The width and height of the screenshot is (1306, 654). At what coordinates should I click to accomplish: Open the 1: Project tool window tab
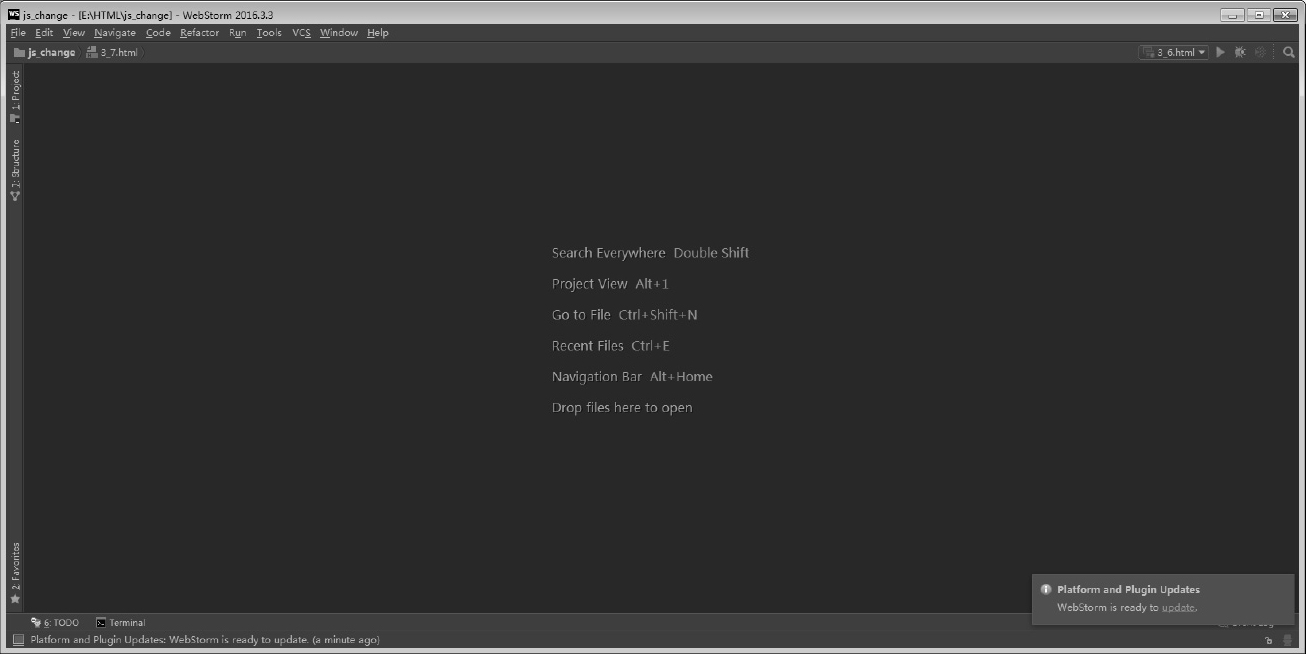point(15,96)
